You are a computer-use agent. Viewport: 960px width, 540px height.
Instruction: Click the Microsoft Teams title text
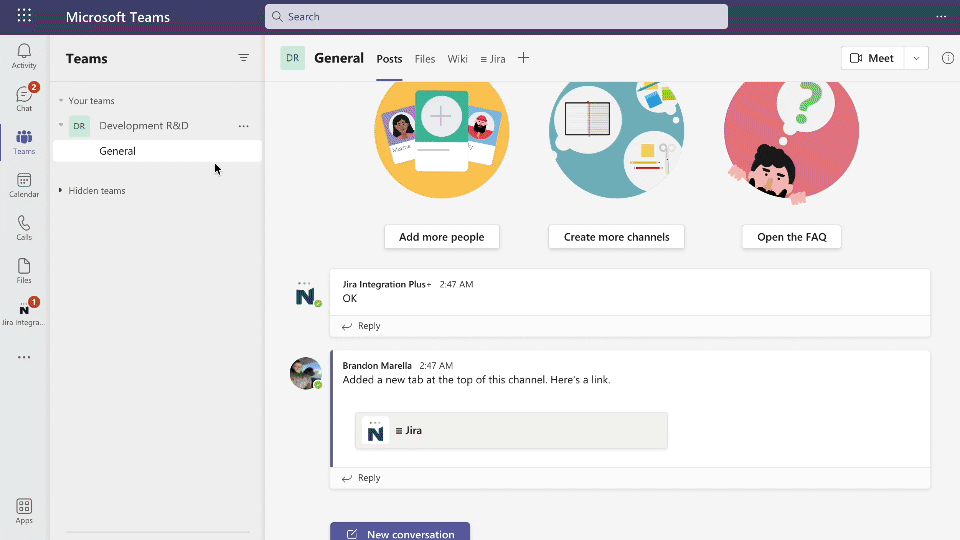[x=118, y=17]
